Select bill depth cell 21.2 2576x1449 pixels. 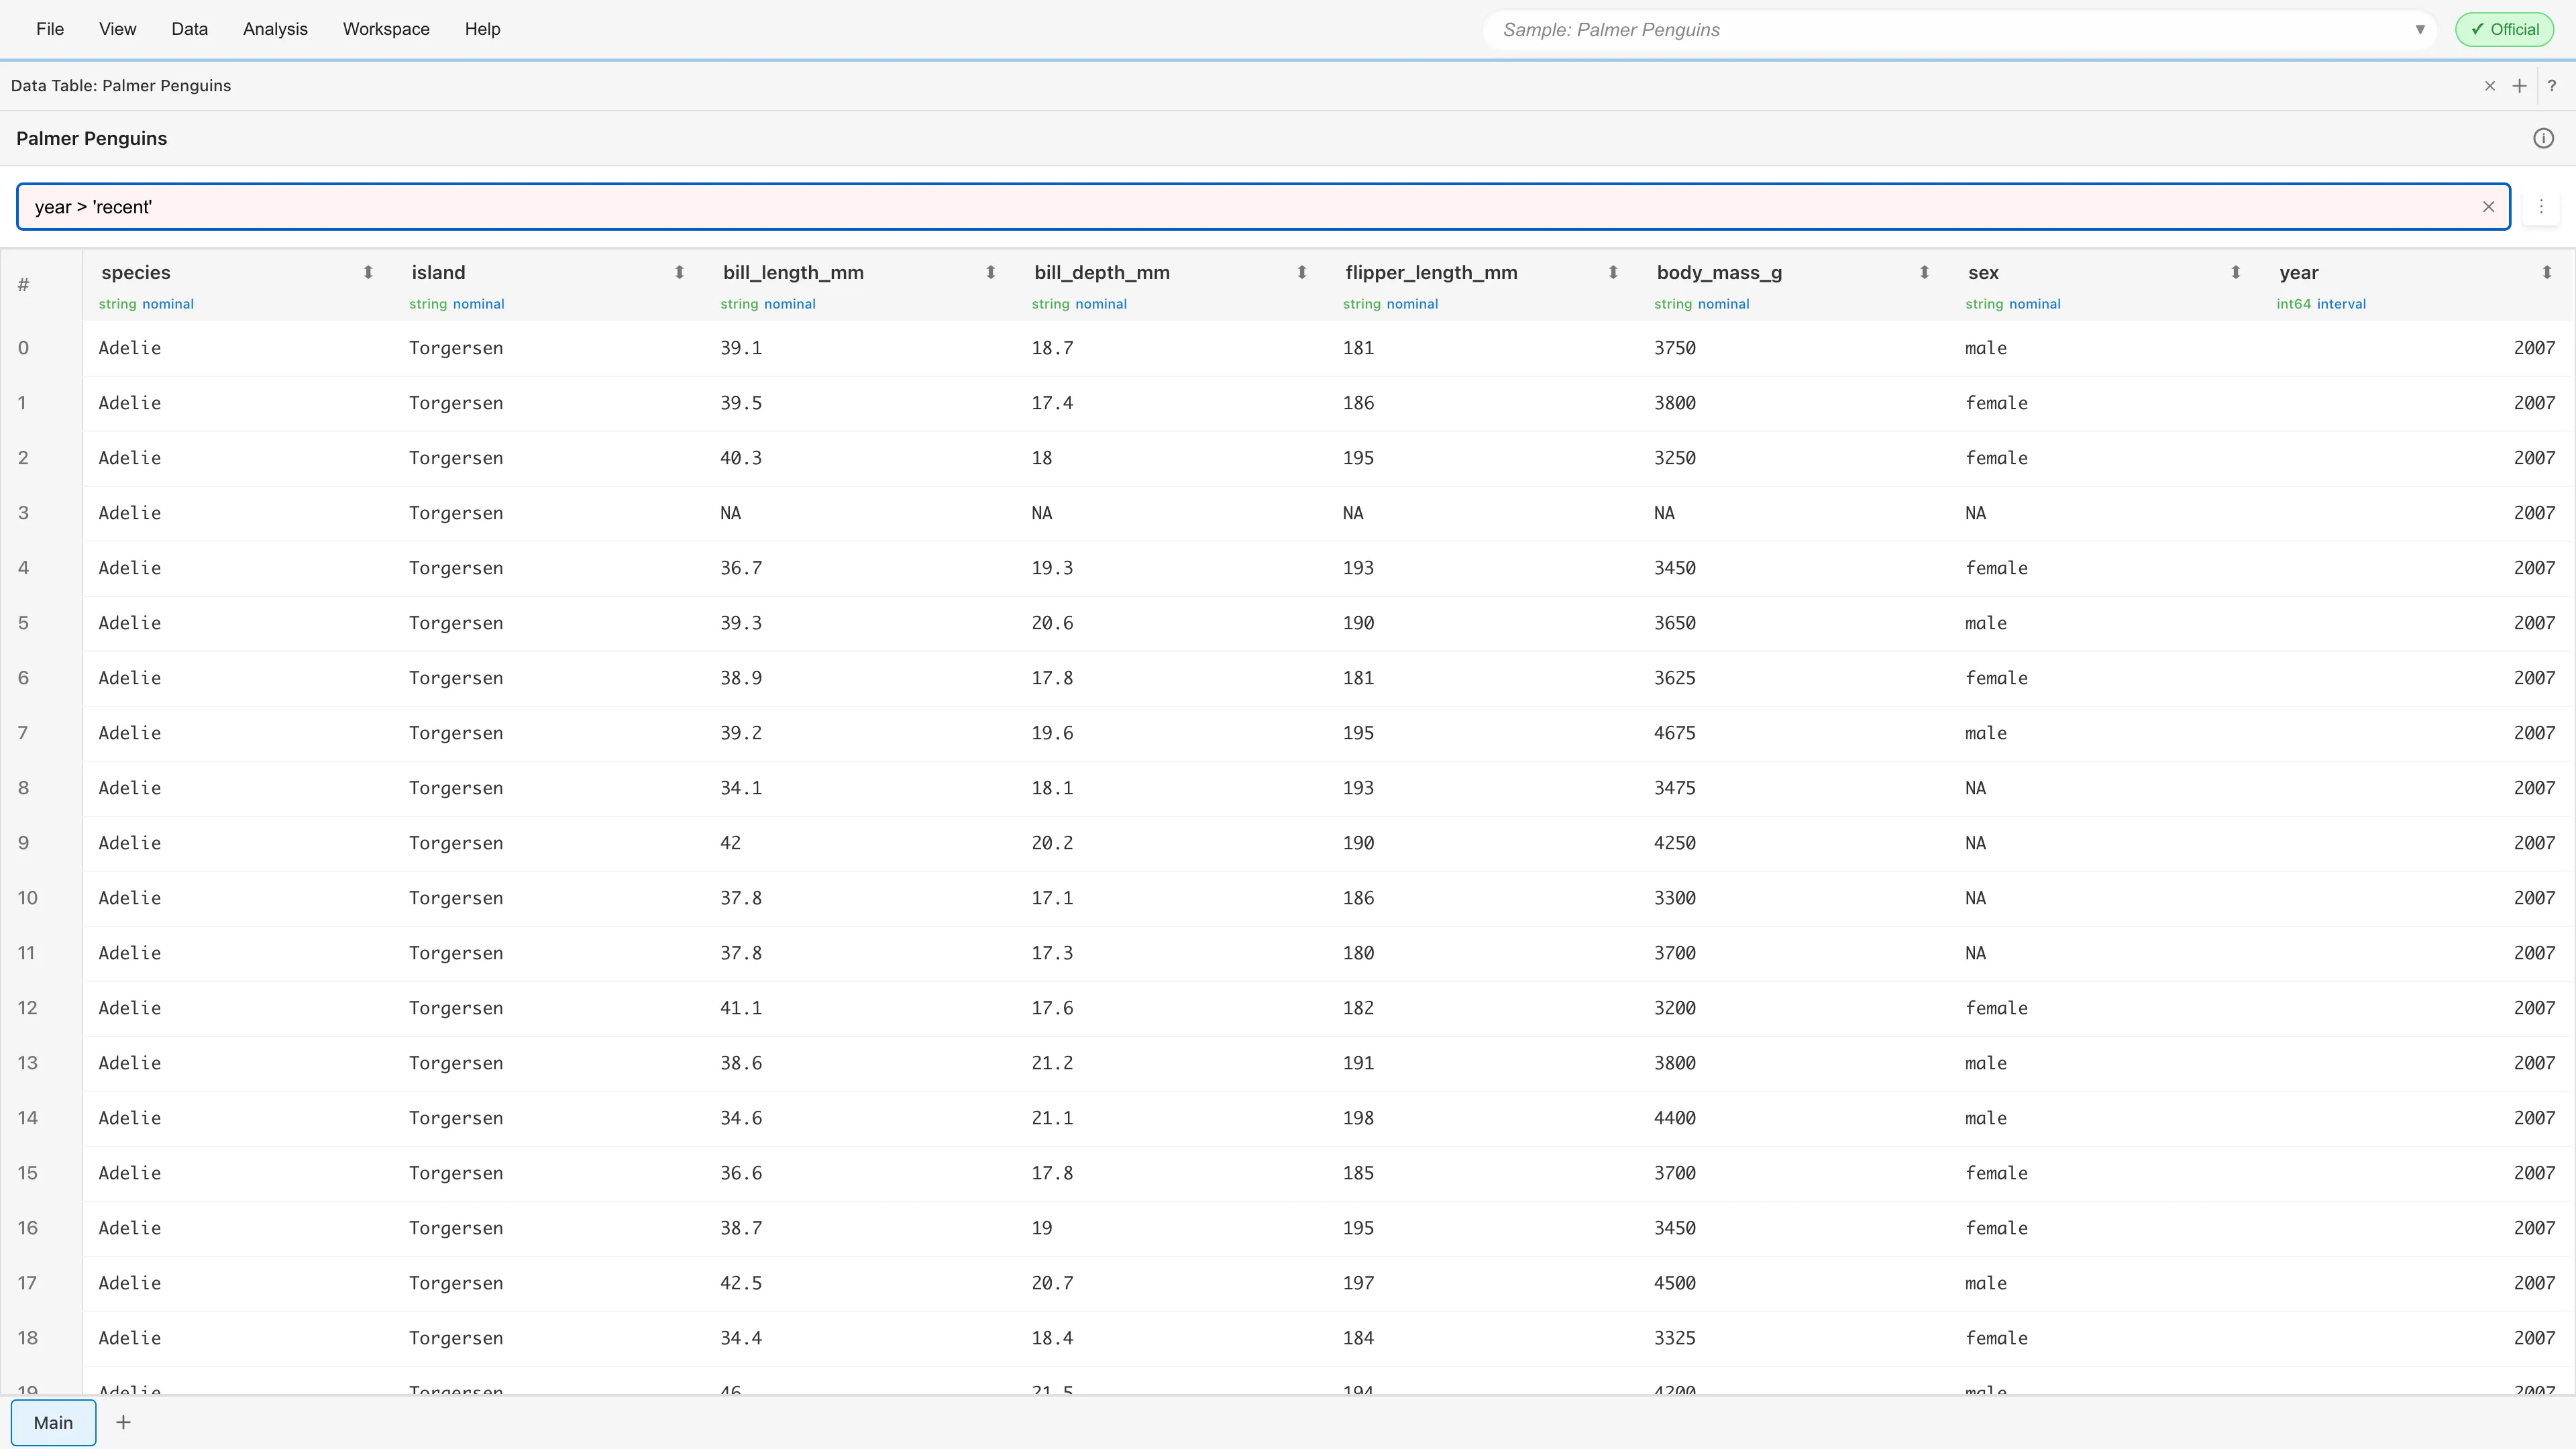click(x=1052, y=1063)
